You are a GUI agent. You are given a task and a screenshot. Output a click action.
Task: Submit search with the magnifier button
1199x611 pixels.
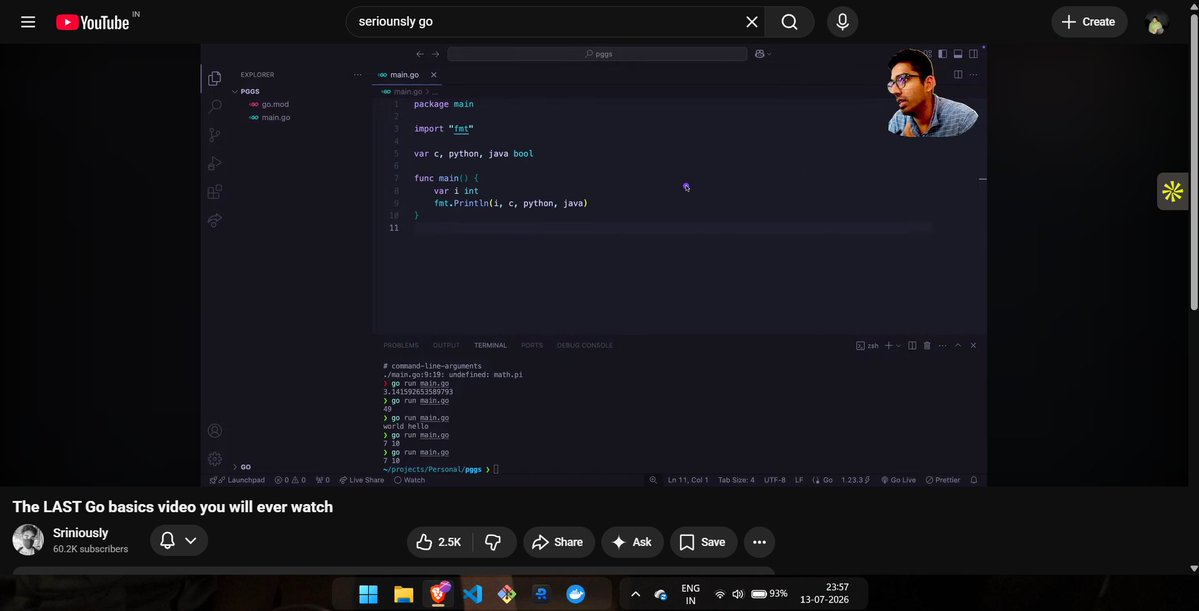point(789,21)
